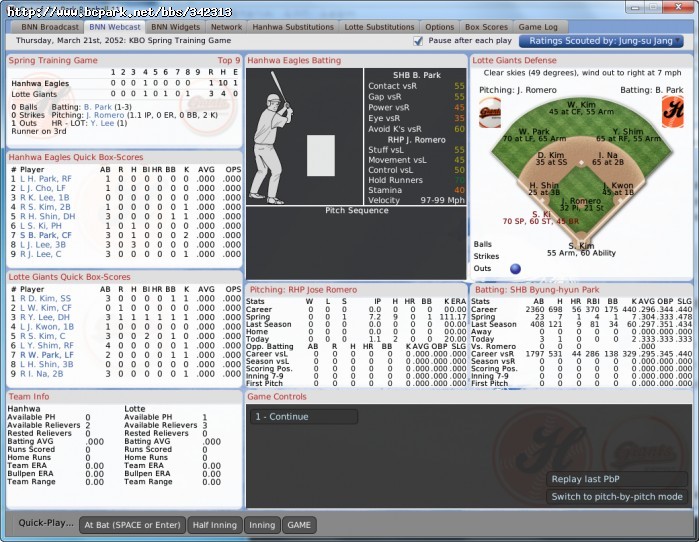Click J. Kwon first baseman on field
Viewport: 700px width, 542px height.
[618, 189]
